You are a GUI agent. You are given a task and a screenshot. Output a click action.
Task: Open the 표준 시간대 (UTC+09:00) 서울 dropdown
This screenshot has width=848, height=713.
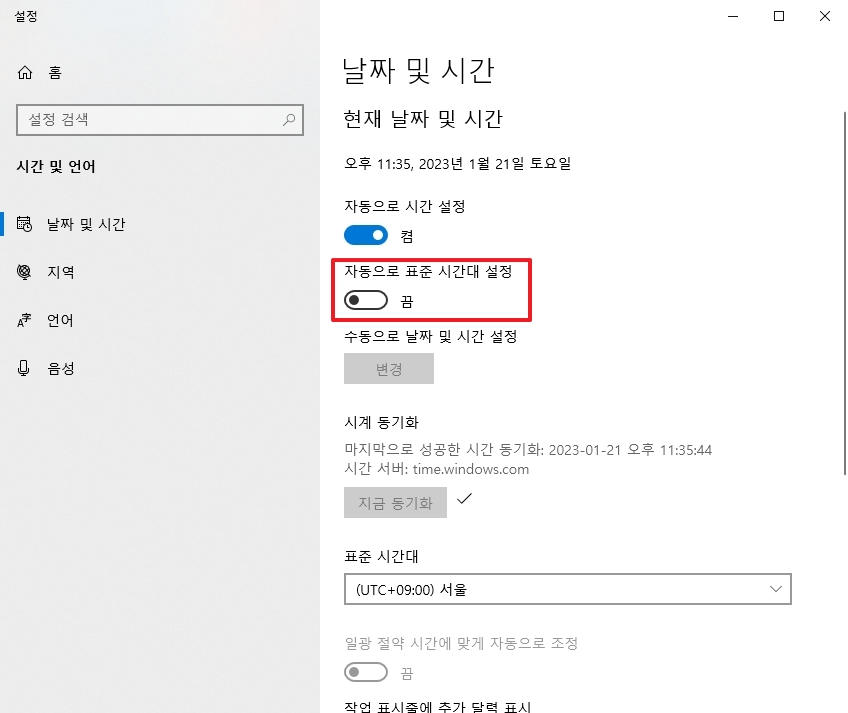coord(568,589)
